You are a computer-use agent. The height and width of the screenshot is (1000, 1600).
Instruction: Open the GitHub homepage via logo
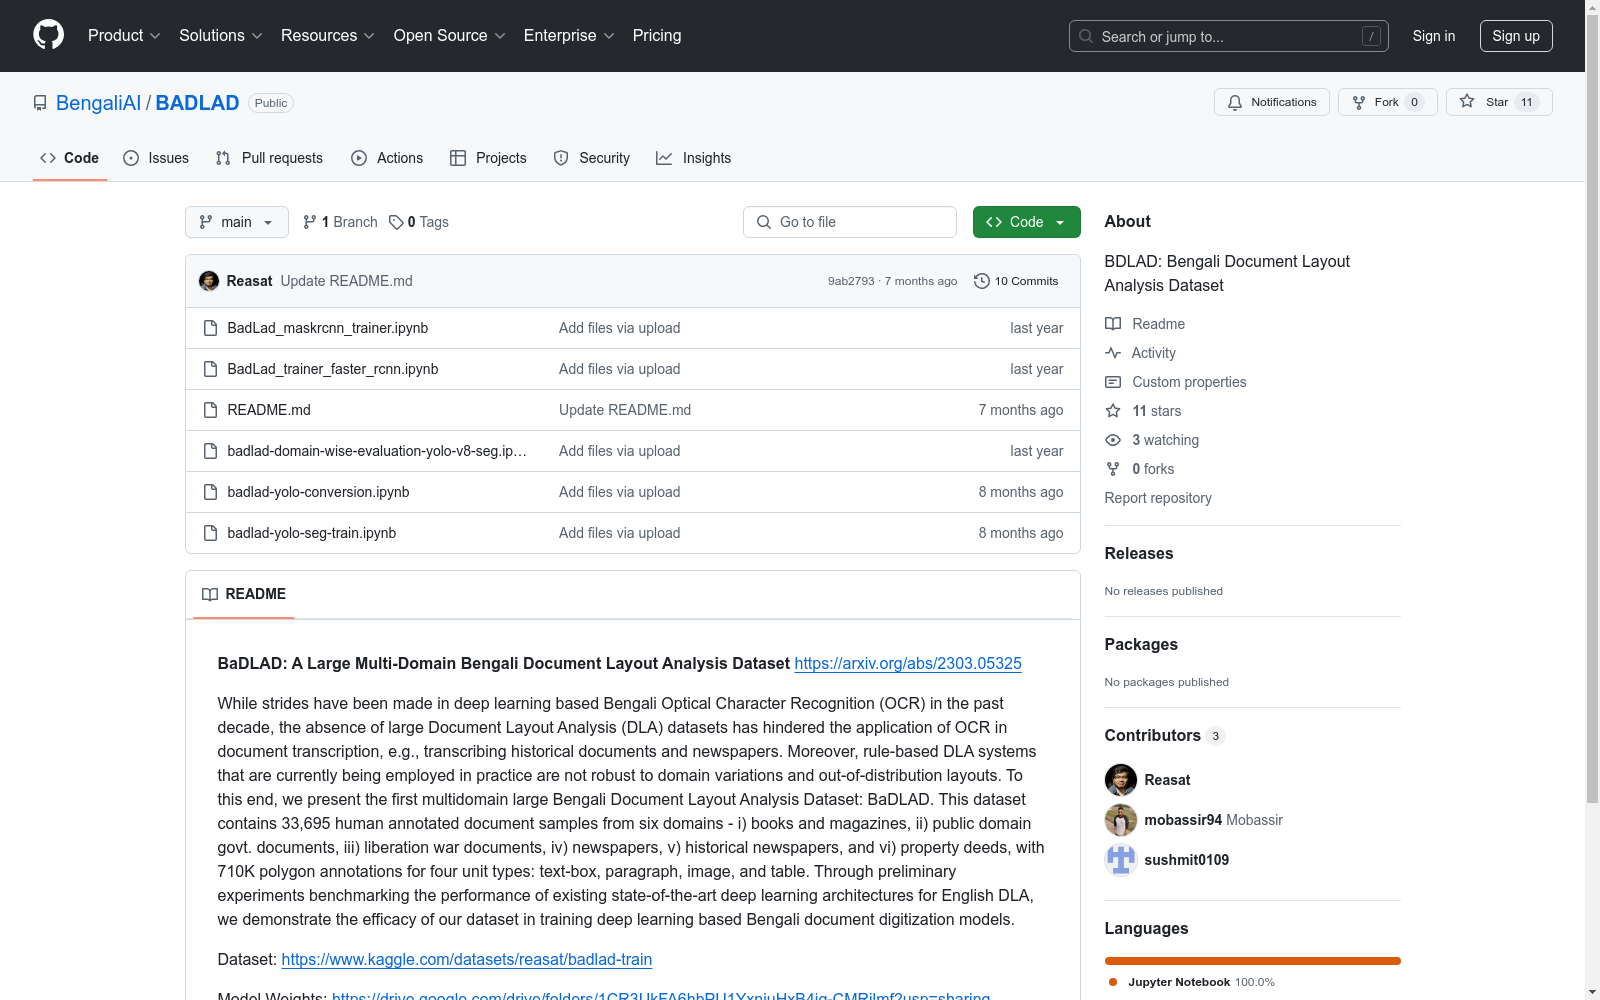[x=48, y=35]
